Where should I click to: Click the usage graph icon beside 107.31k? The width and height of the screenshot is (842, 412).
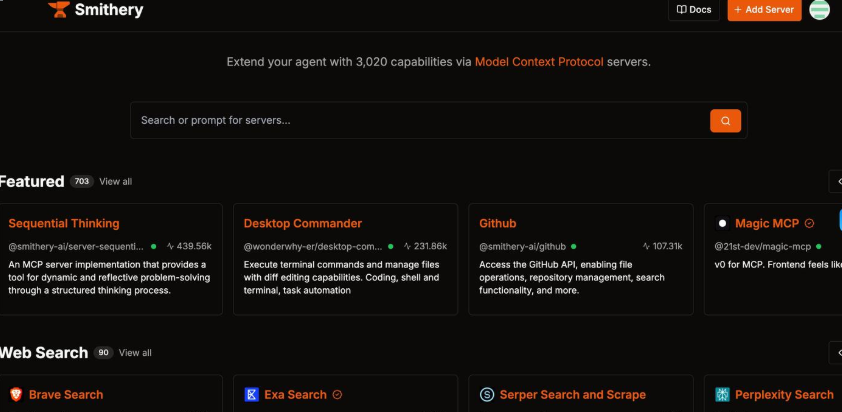click(647, 247)
